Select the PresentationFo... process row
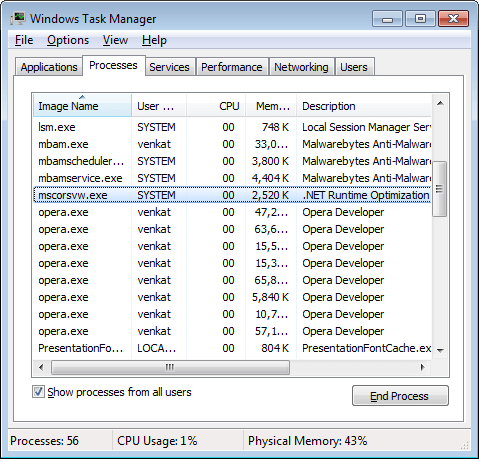Image resolution: width=479 pixels, height=459 pixels. coord(232,348)
